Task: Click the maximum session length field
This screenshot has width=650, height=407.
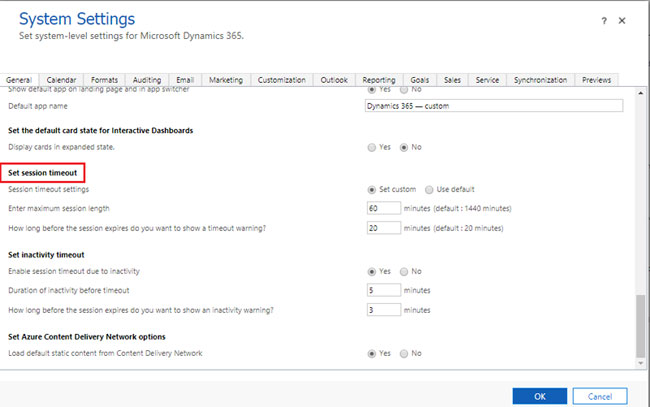Action: pos(384,208)
